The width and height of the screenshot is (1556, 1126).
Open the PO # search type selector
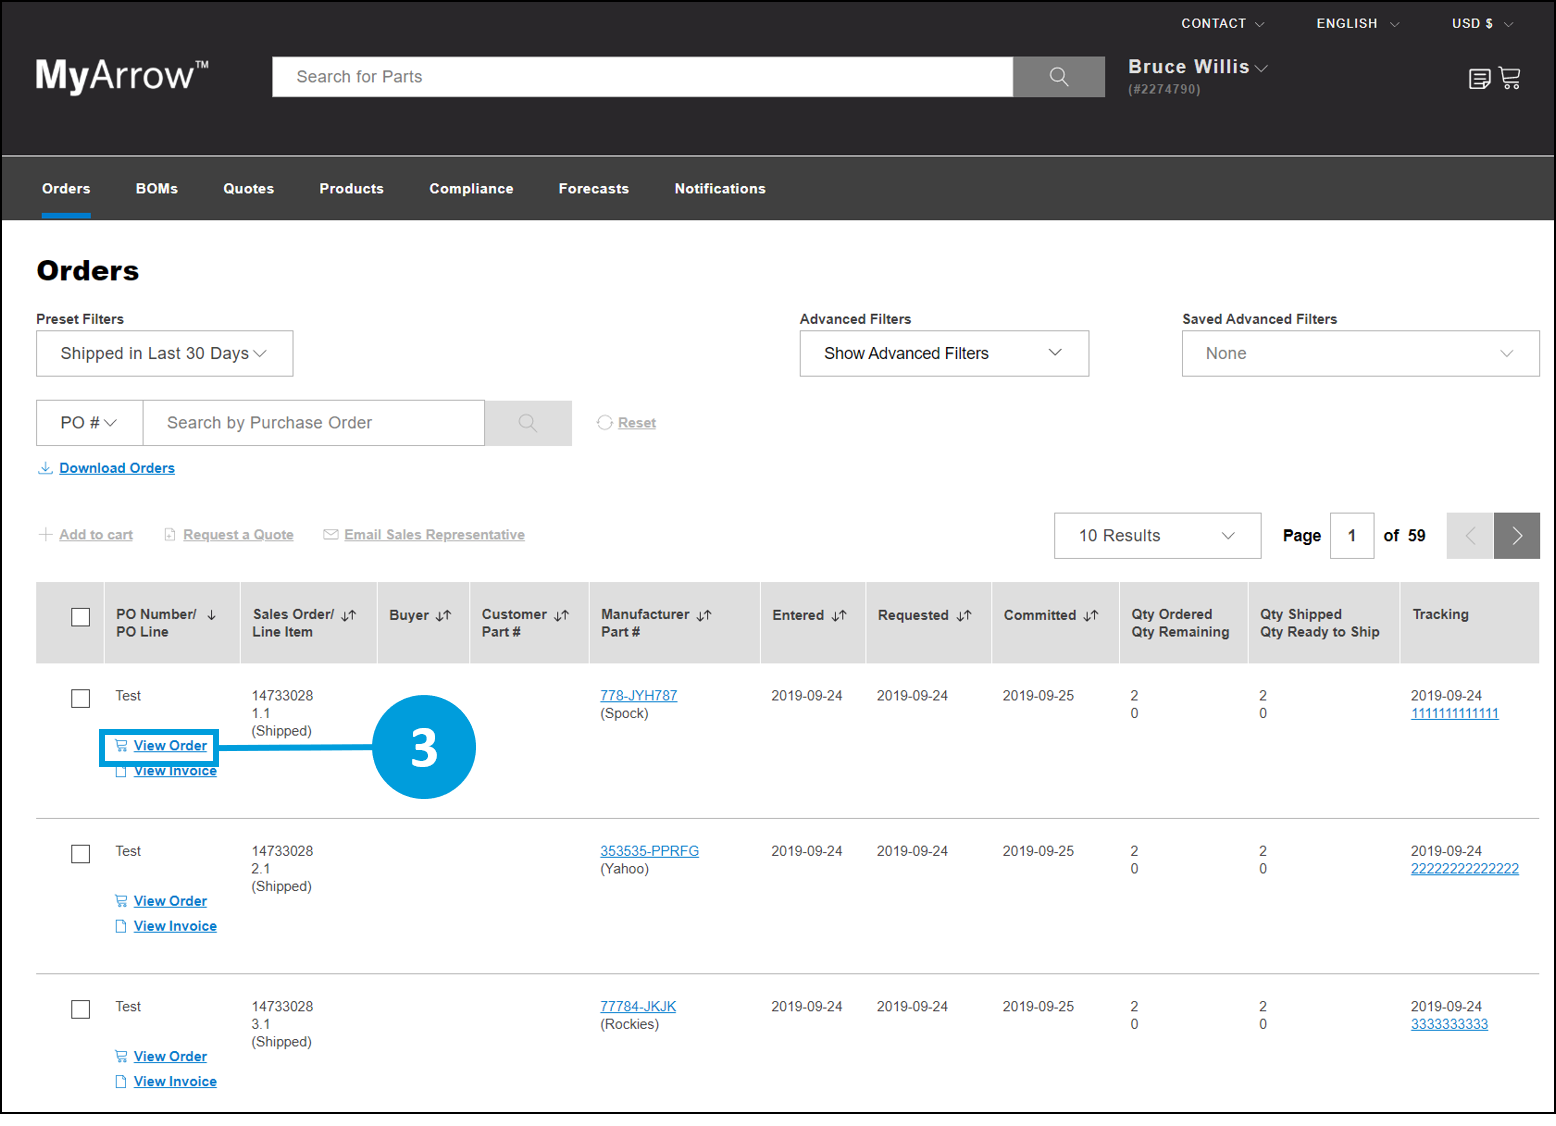[88, 422]
